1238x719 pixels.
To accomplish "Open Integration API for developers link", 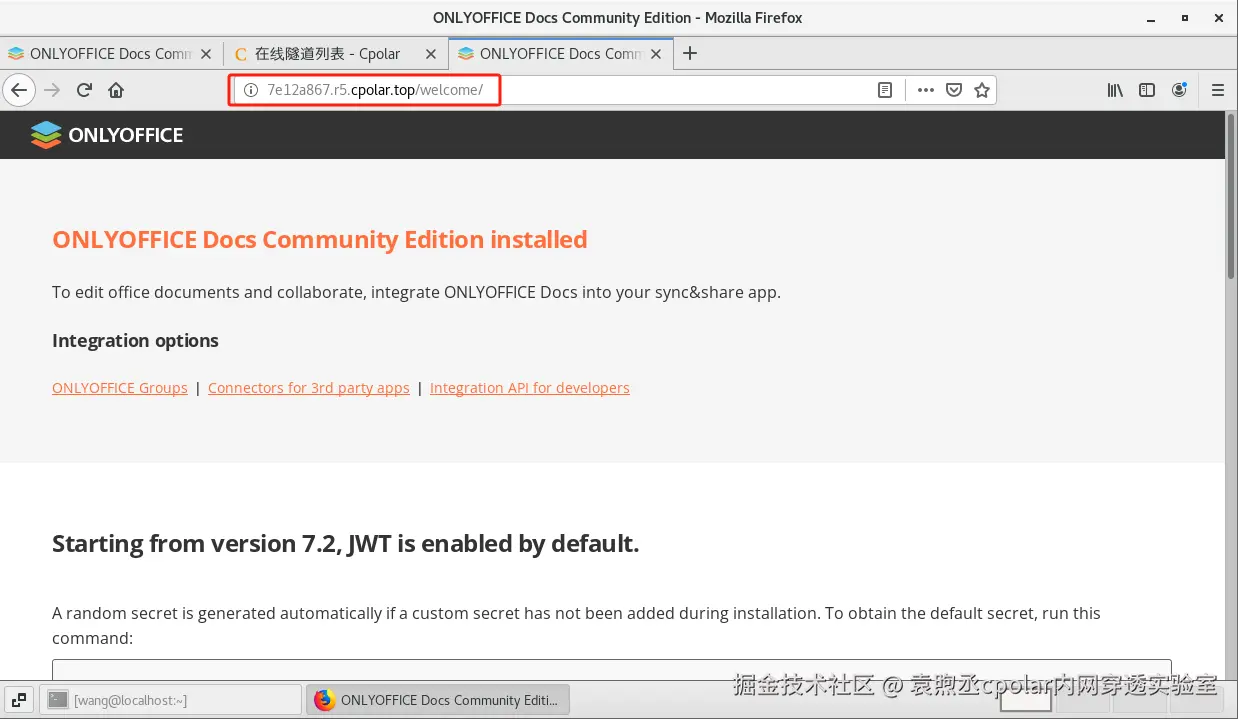I will (x=530, y=388).
